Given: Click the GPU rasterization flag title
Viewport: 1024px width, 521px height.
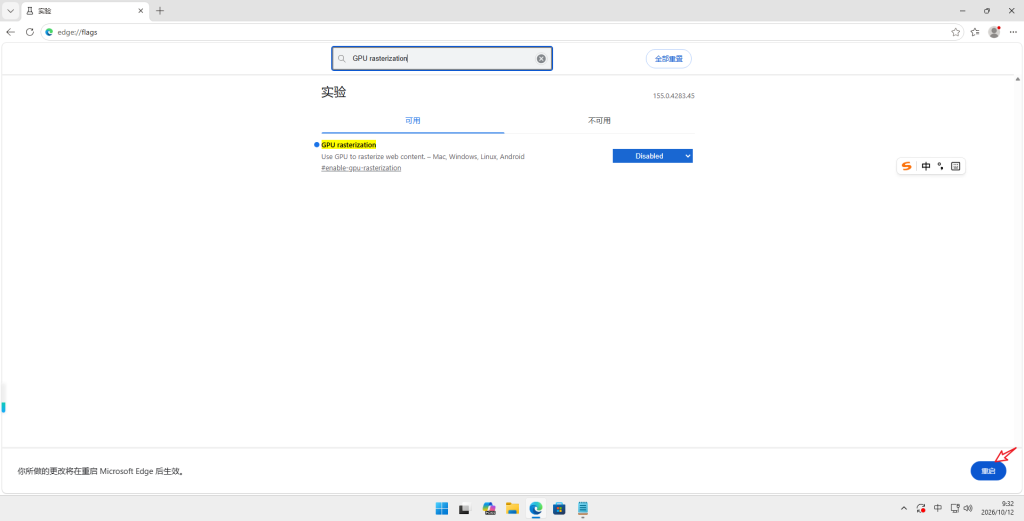Looking at the screenshot, I should coord(349,145).
